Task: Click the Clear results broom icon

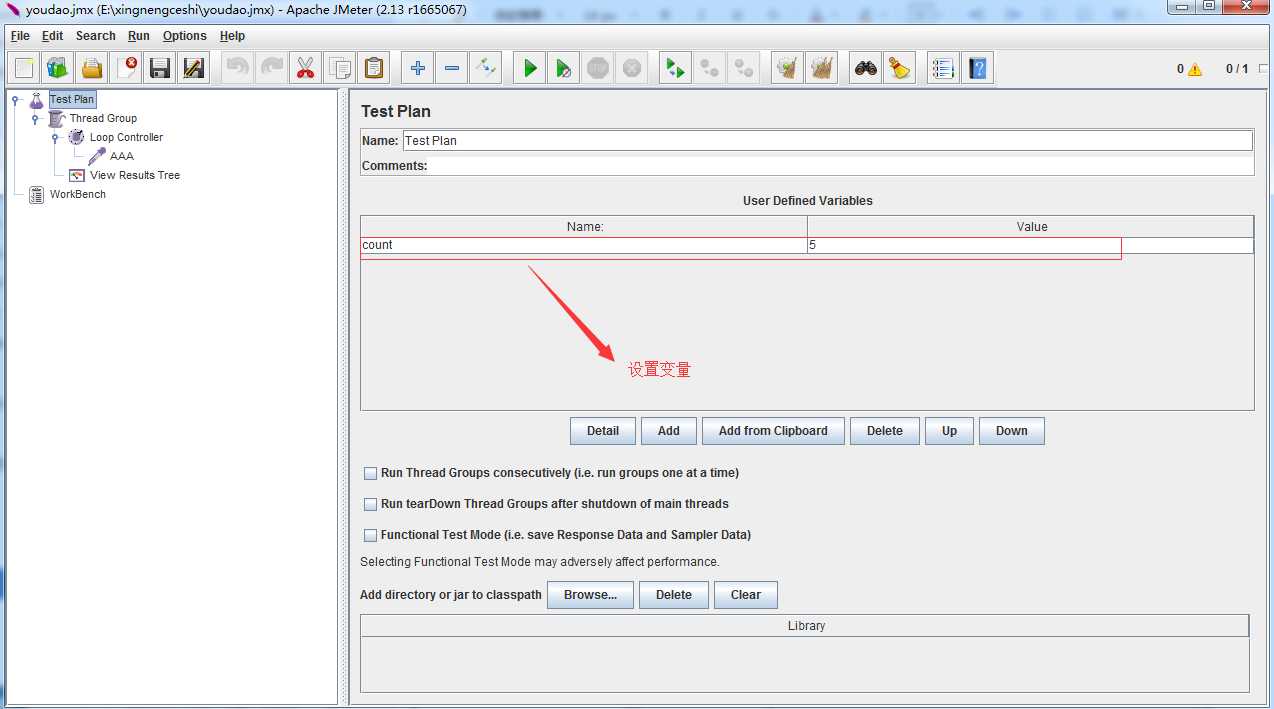Action: pyautogui.click(x=788, y=68)
